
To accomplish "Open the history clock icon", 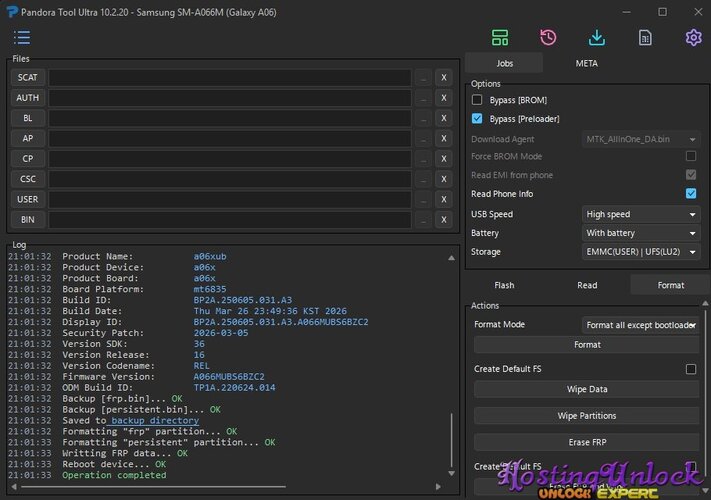I will click(548, 38).
